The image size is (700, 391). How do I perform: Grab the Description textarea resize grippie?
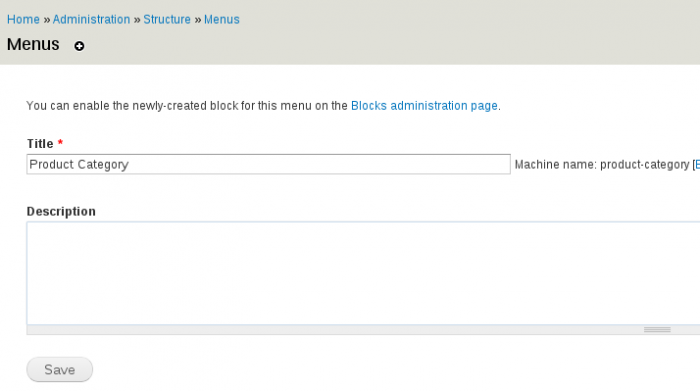tap(657, 330)
